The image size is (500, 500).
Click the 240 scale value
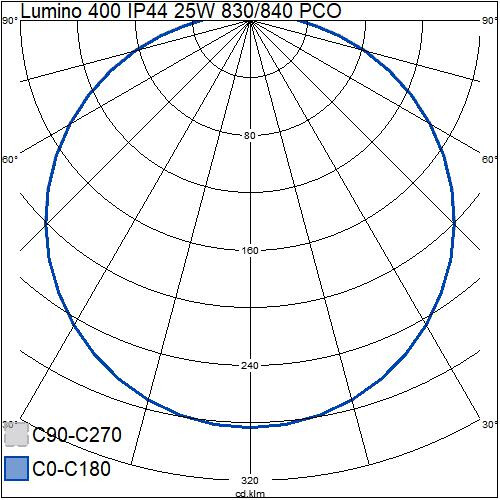point(250,366)
